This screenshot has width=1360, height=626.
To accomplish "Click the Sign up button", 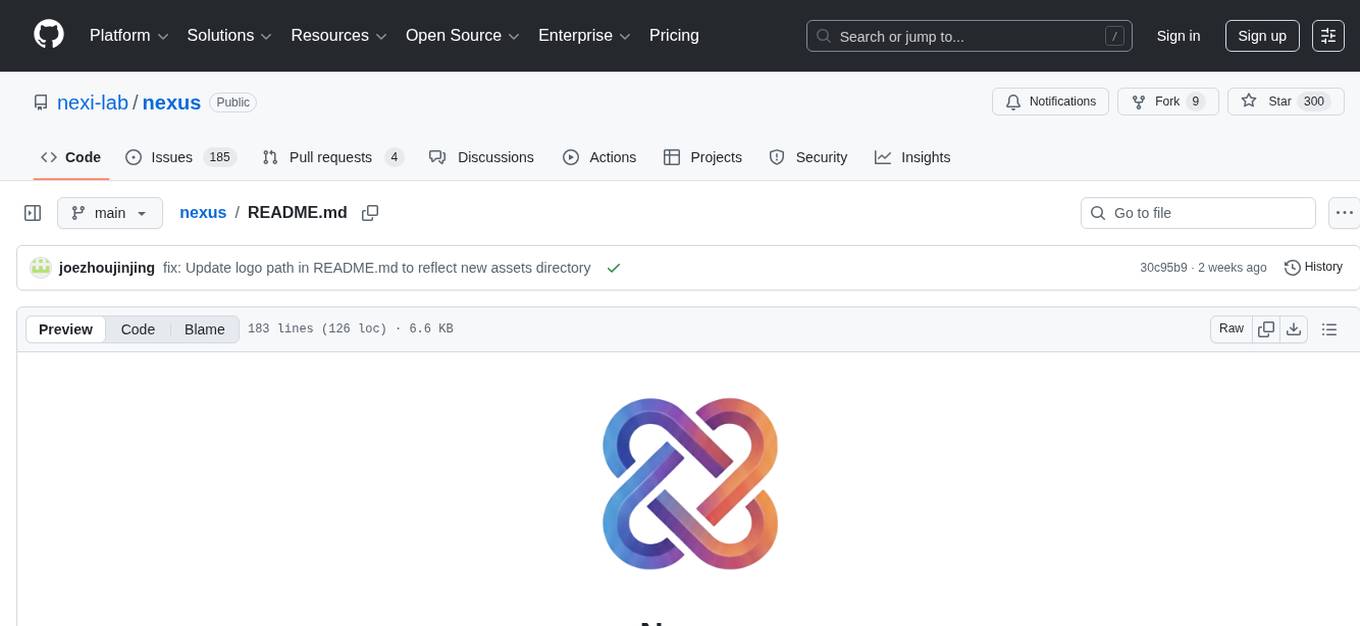I will [1262, 36].
